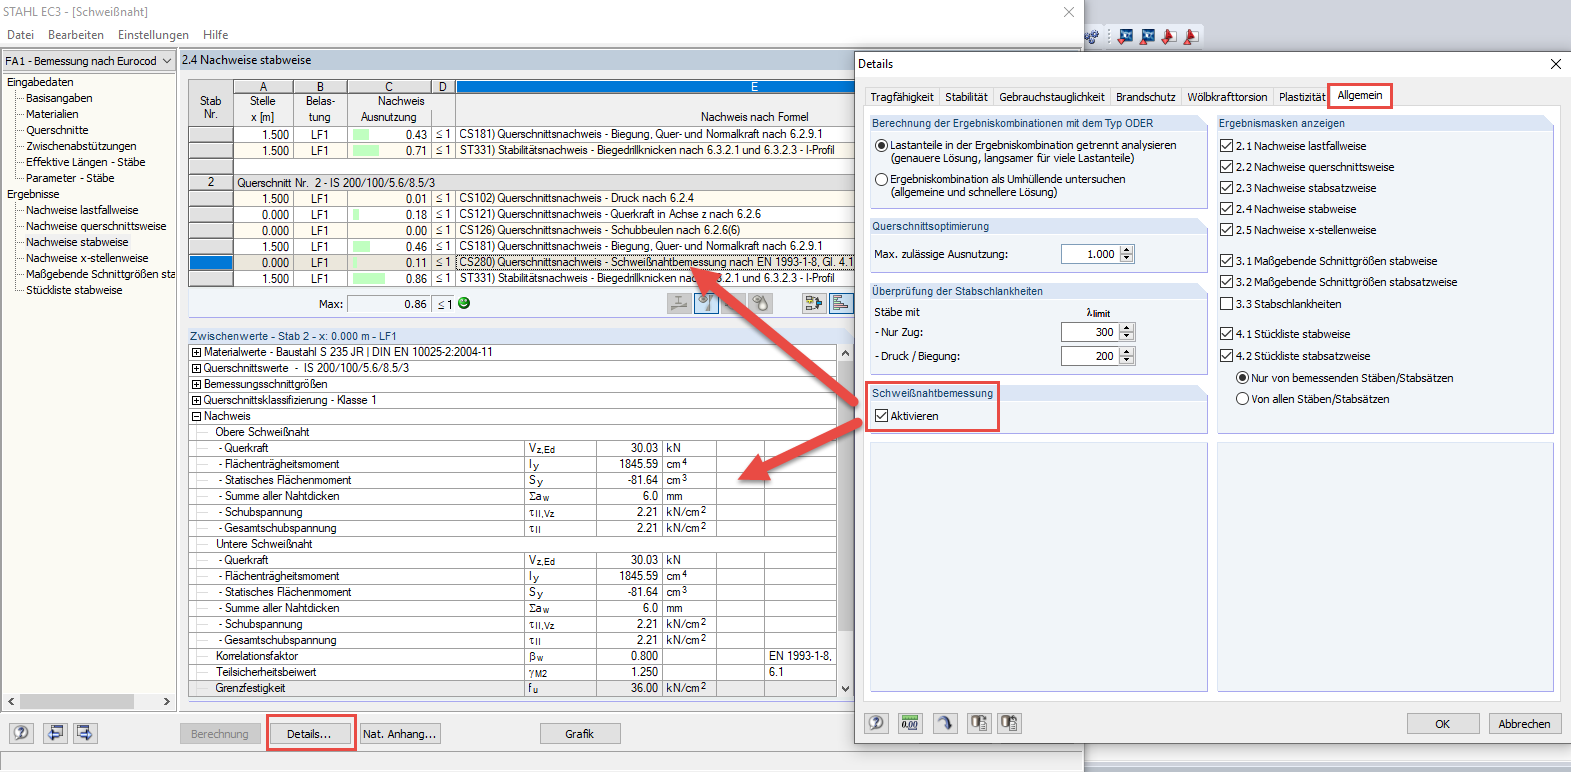Image resolution: width=1571 pixels, height=772 pixels.
Task: Select Querschnitte in the navigator tree
Action: [57, 130]
